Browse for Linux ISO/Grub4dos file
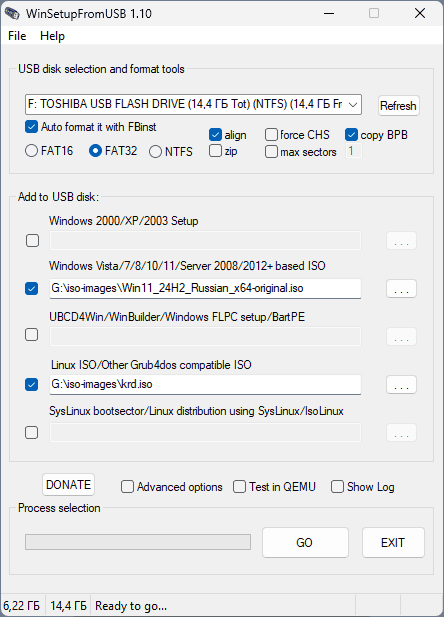444x617 pixels. pos(401,384)
